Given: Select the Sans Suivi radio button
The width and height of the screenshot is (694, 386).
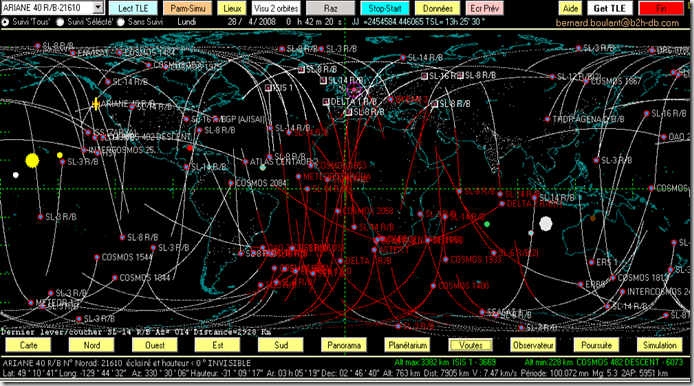Looking at the screenshot, I should click(120, 22).
